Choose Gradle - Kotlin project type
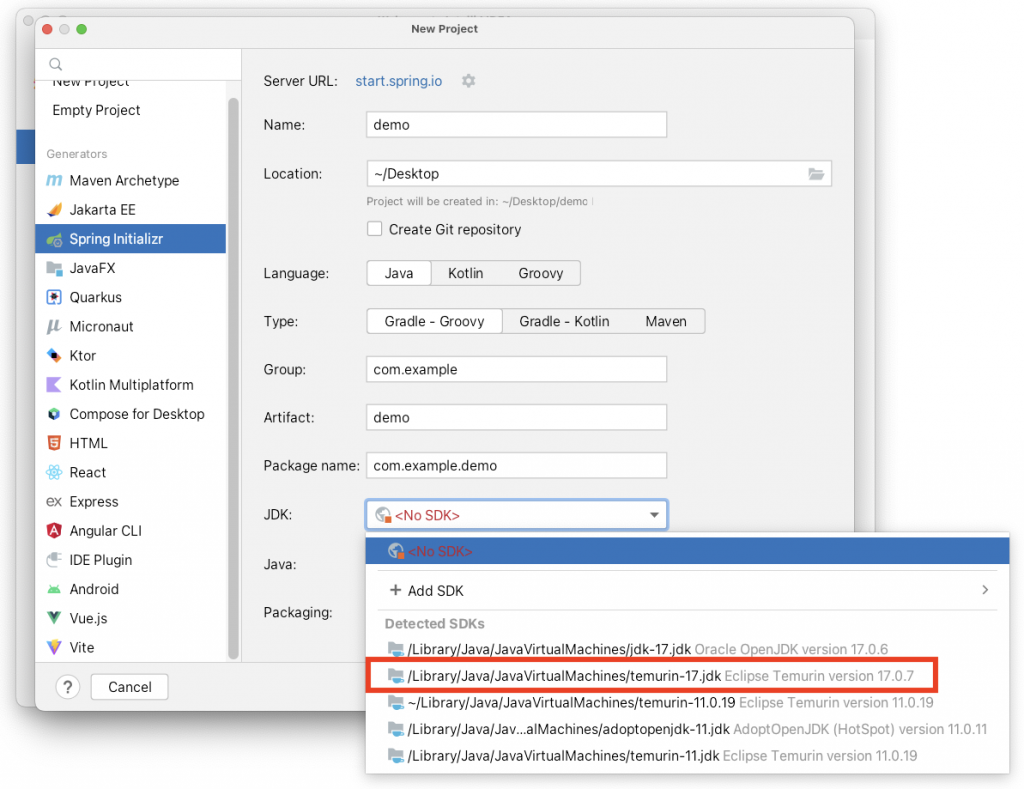The height and width of the screenshot is (789, 1024). [x=564, y=321]
